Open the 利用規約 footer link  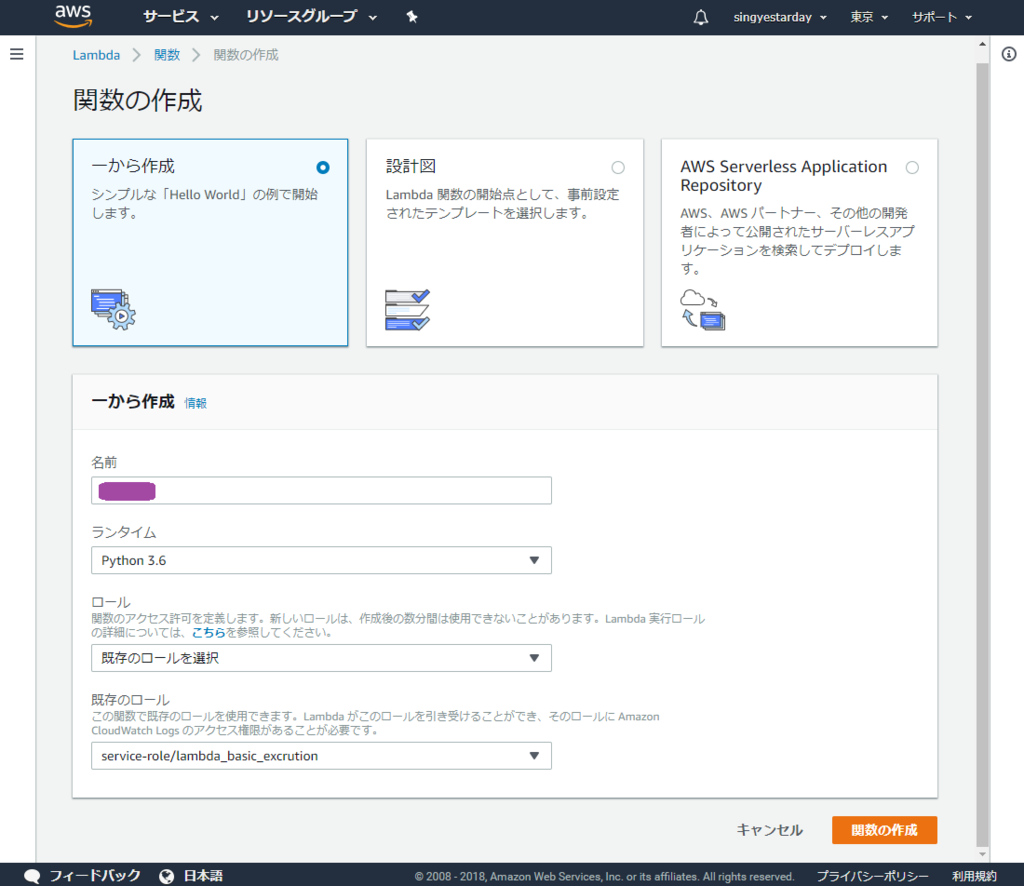click(x=974, y=876)
